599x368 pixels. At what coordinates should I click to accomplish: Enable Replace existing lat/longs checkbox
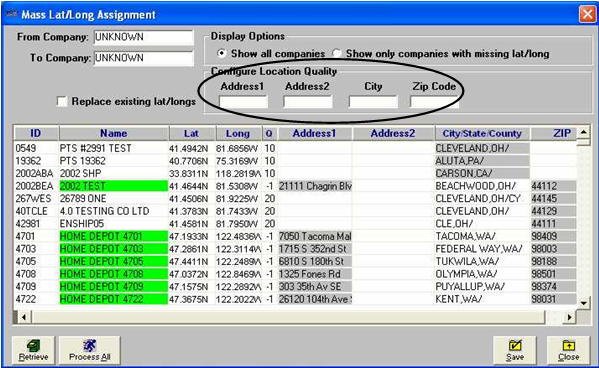click(62, 101)
